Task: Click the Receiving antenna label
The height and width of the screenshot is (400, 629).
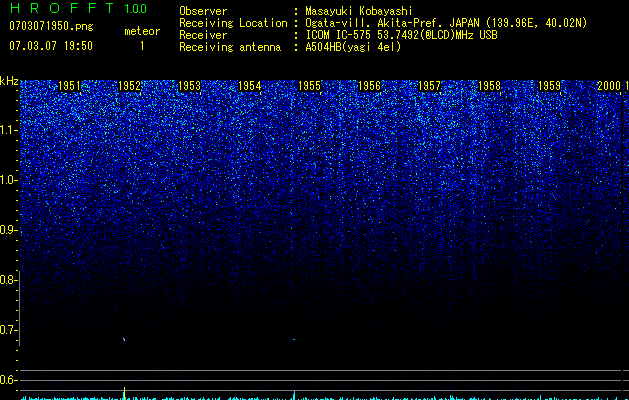Action: (230, 47)
